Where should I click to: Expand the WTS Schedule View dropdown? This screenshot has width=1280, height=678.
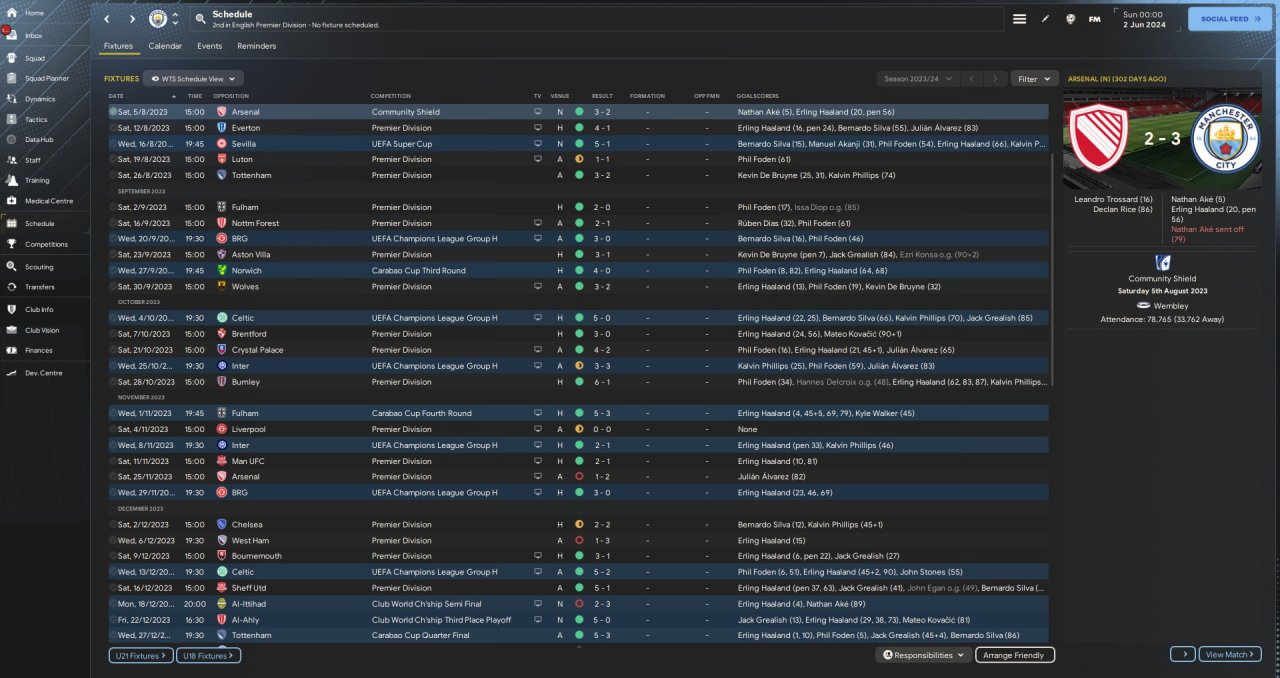pyautogui.click(x=193, y=78)
